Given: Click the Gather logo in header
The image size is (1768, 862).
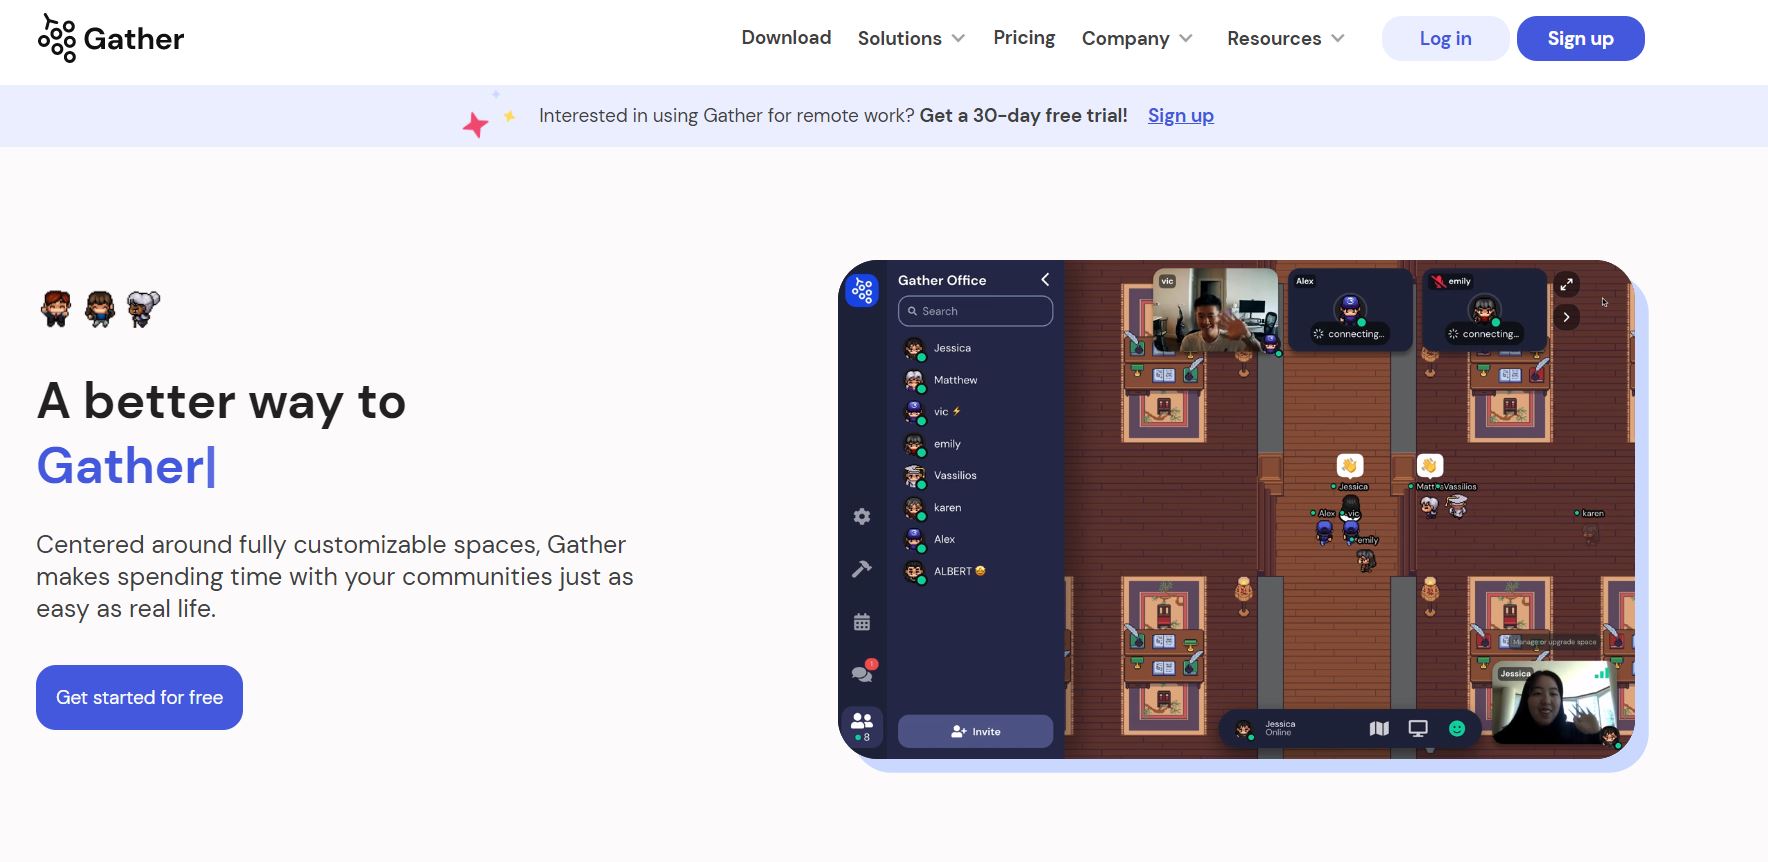Looking at the screenshot, I should point(111,38).
